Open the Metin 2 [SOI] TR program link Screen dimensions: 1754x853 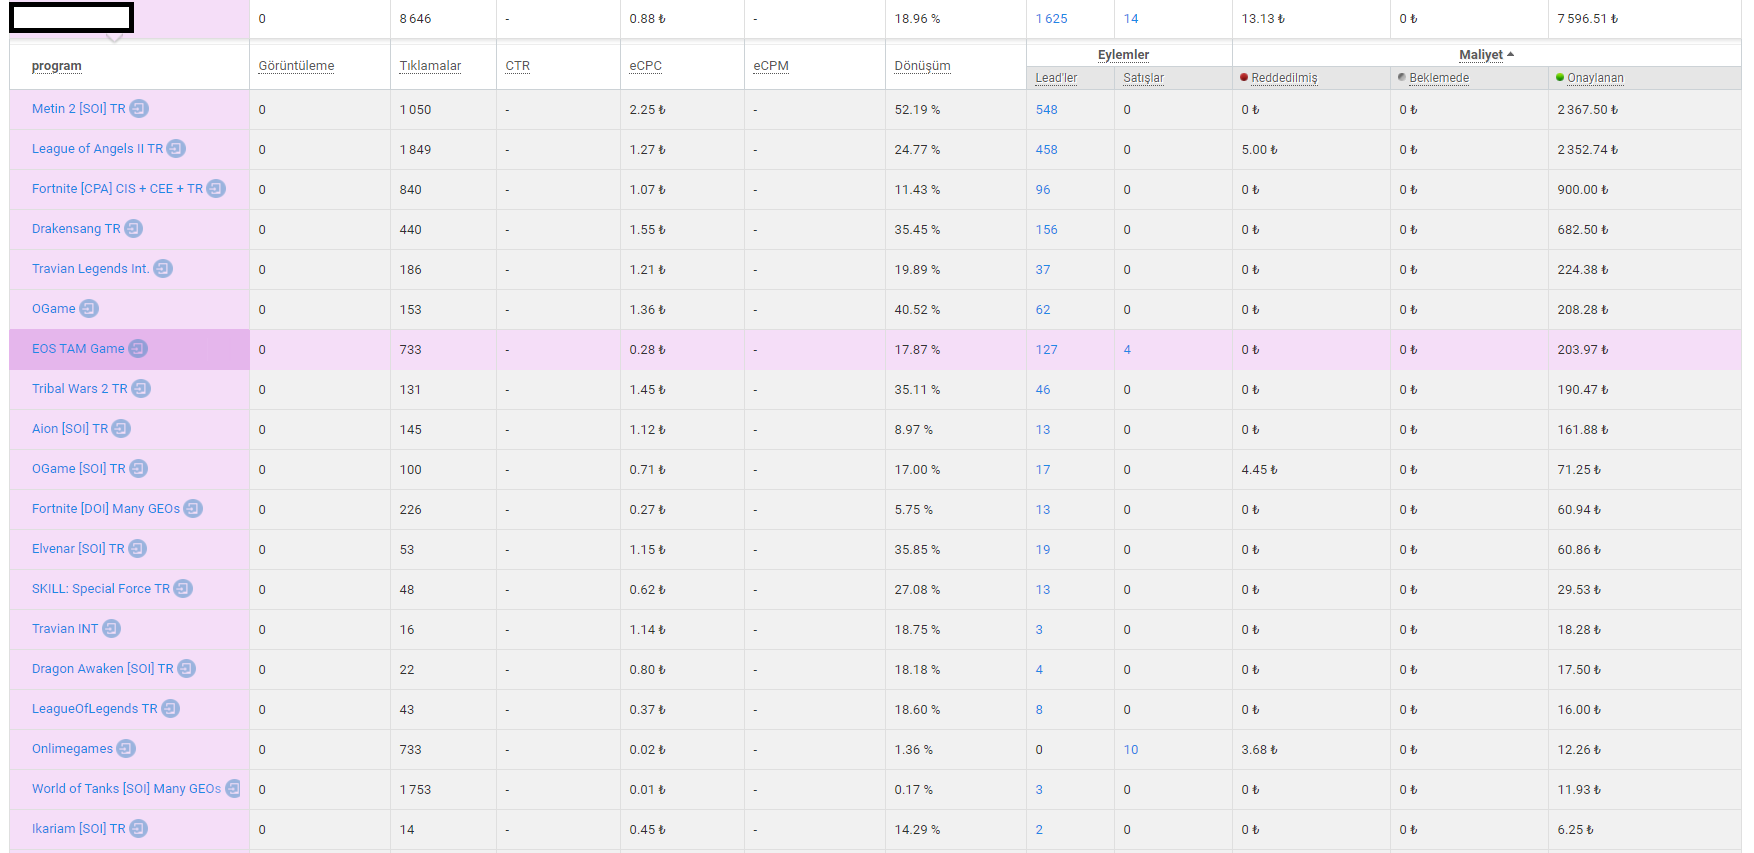click(79, 109)
